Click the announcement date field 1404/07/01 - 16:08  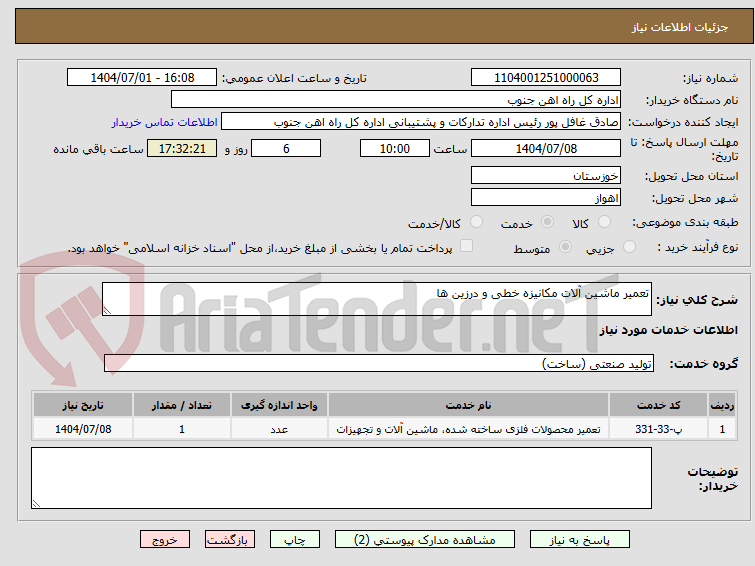coord(142,78)
